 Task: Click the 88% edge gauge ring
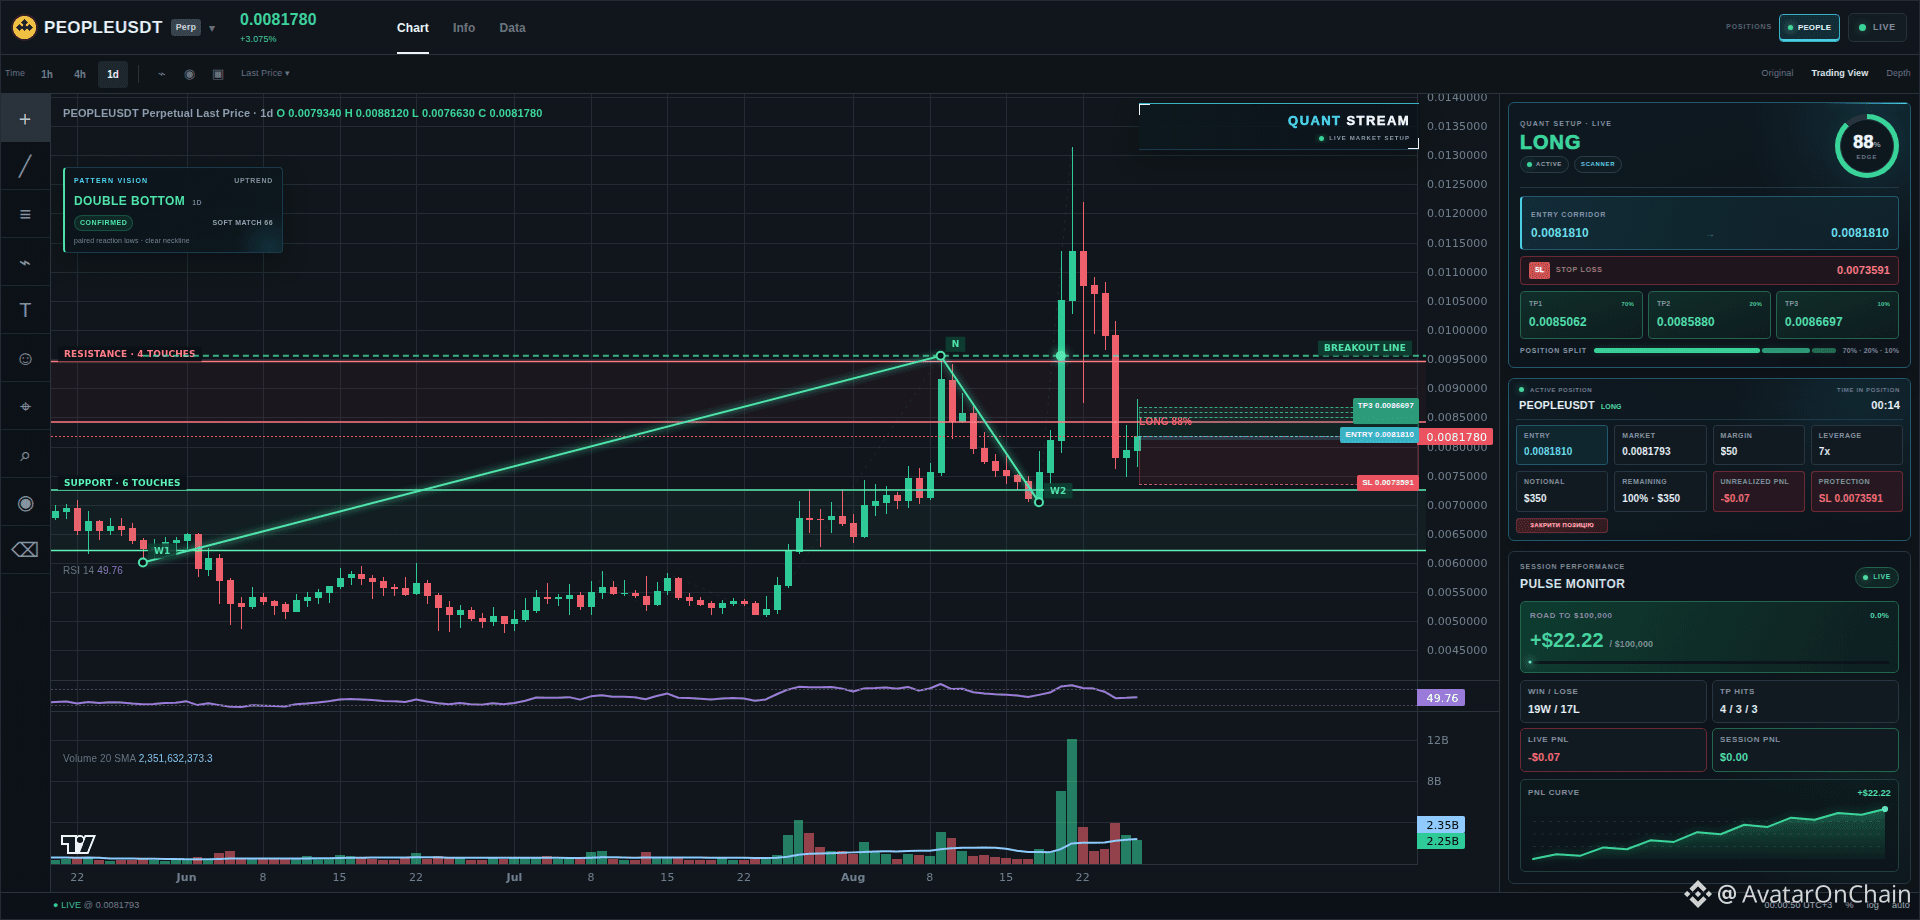click(1866, 146)
